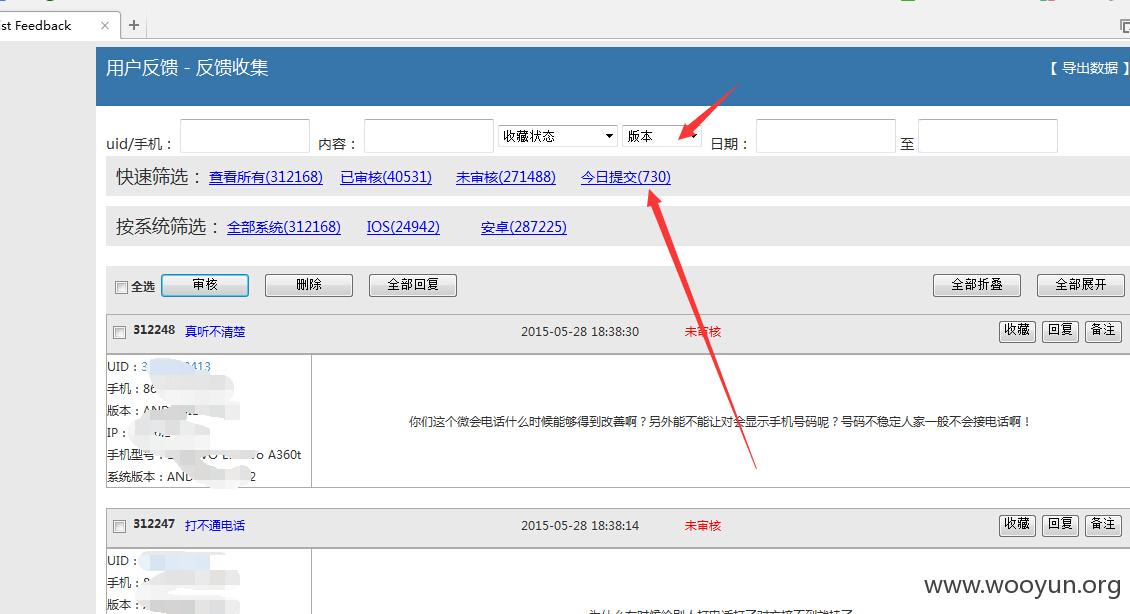The image size is (1130, 614).
Task: Open 查看所有(312168) filter link
Action: (x=266, y=177)
